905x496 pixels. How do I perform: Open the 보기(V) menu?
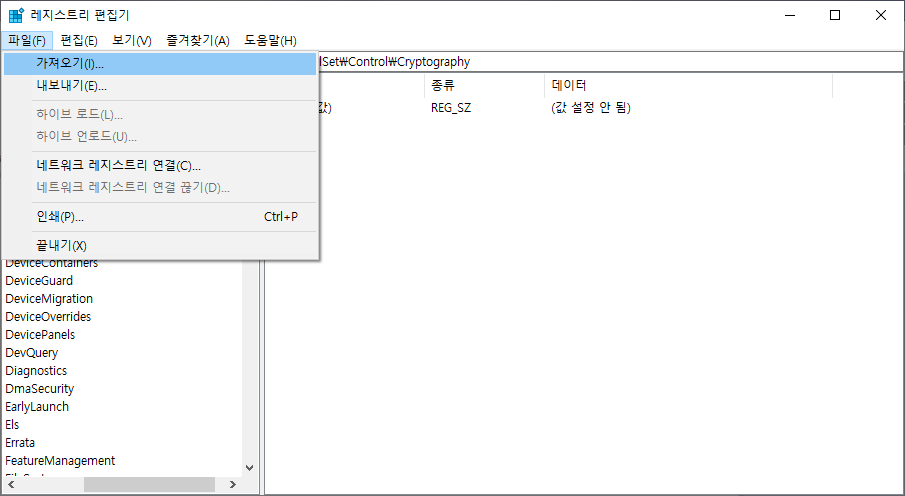click(x=132, y=40)
